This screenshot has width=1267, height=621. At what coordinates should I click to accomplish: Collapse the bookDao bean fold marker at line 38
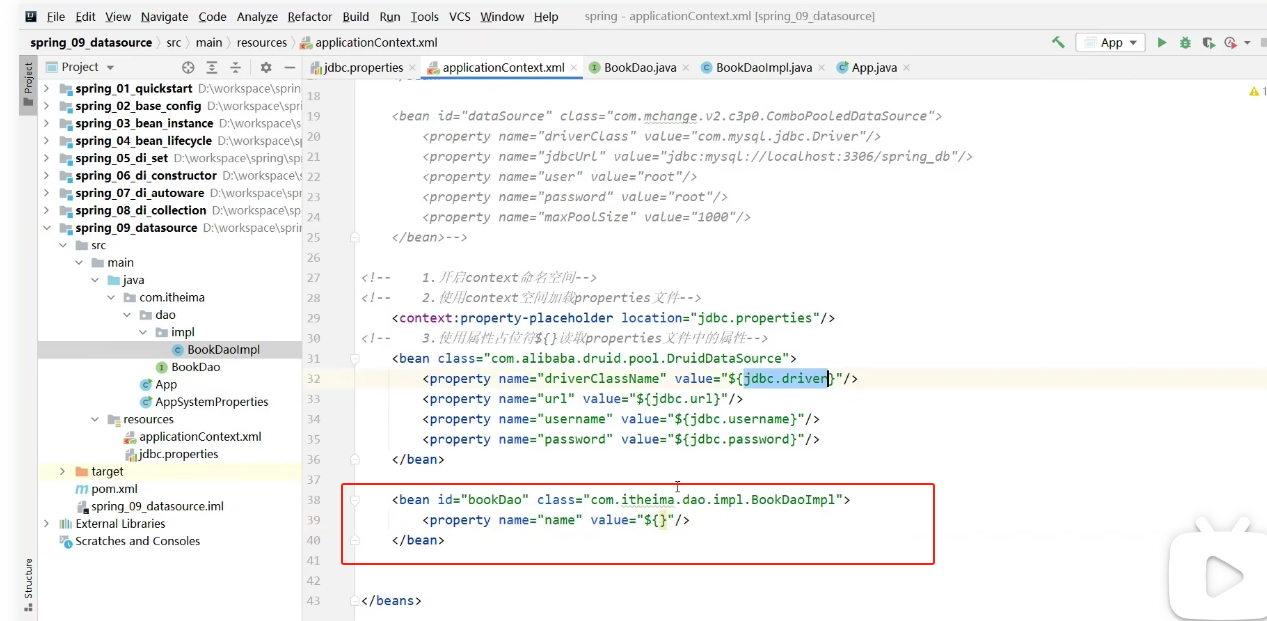click(x=355, y=499)
